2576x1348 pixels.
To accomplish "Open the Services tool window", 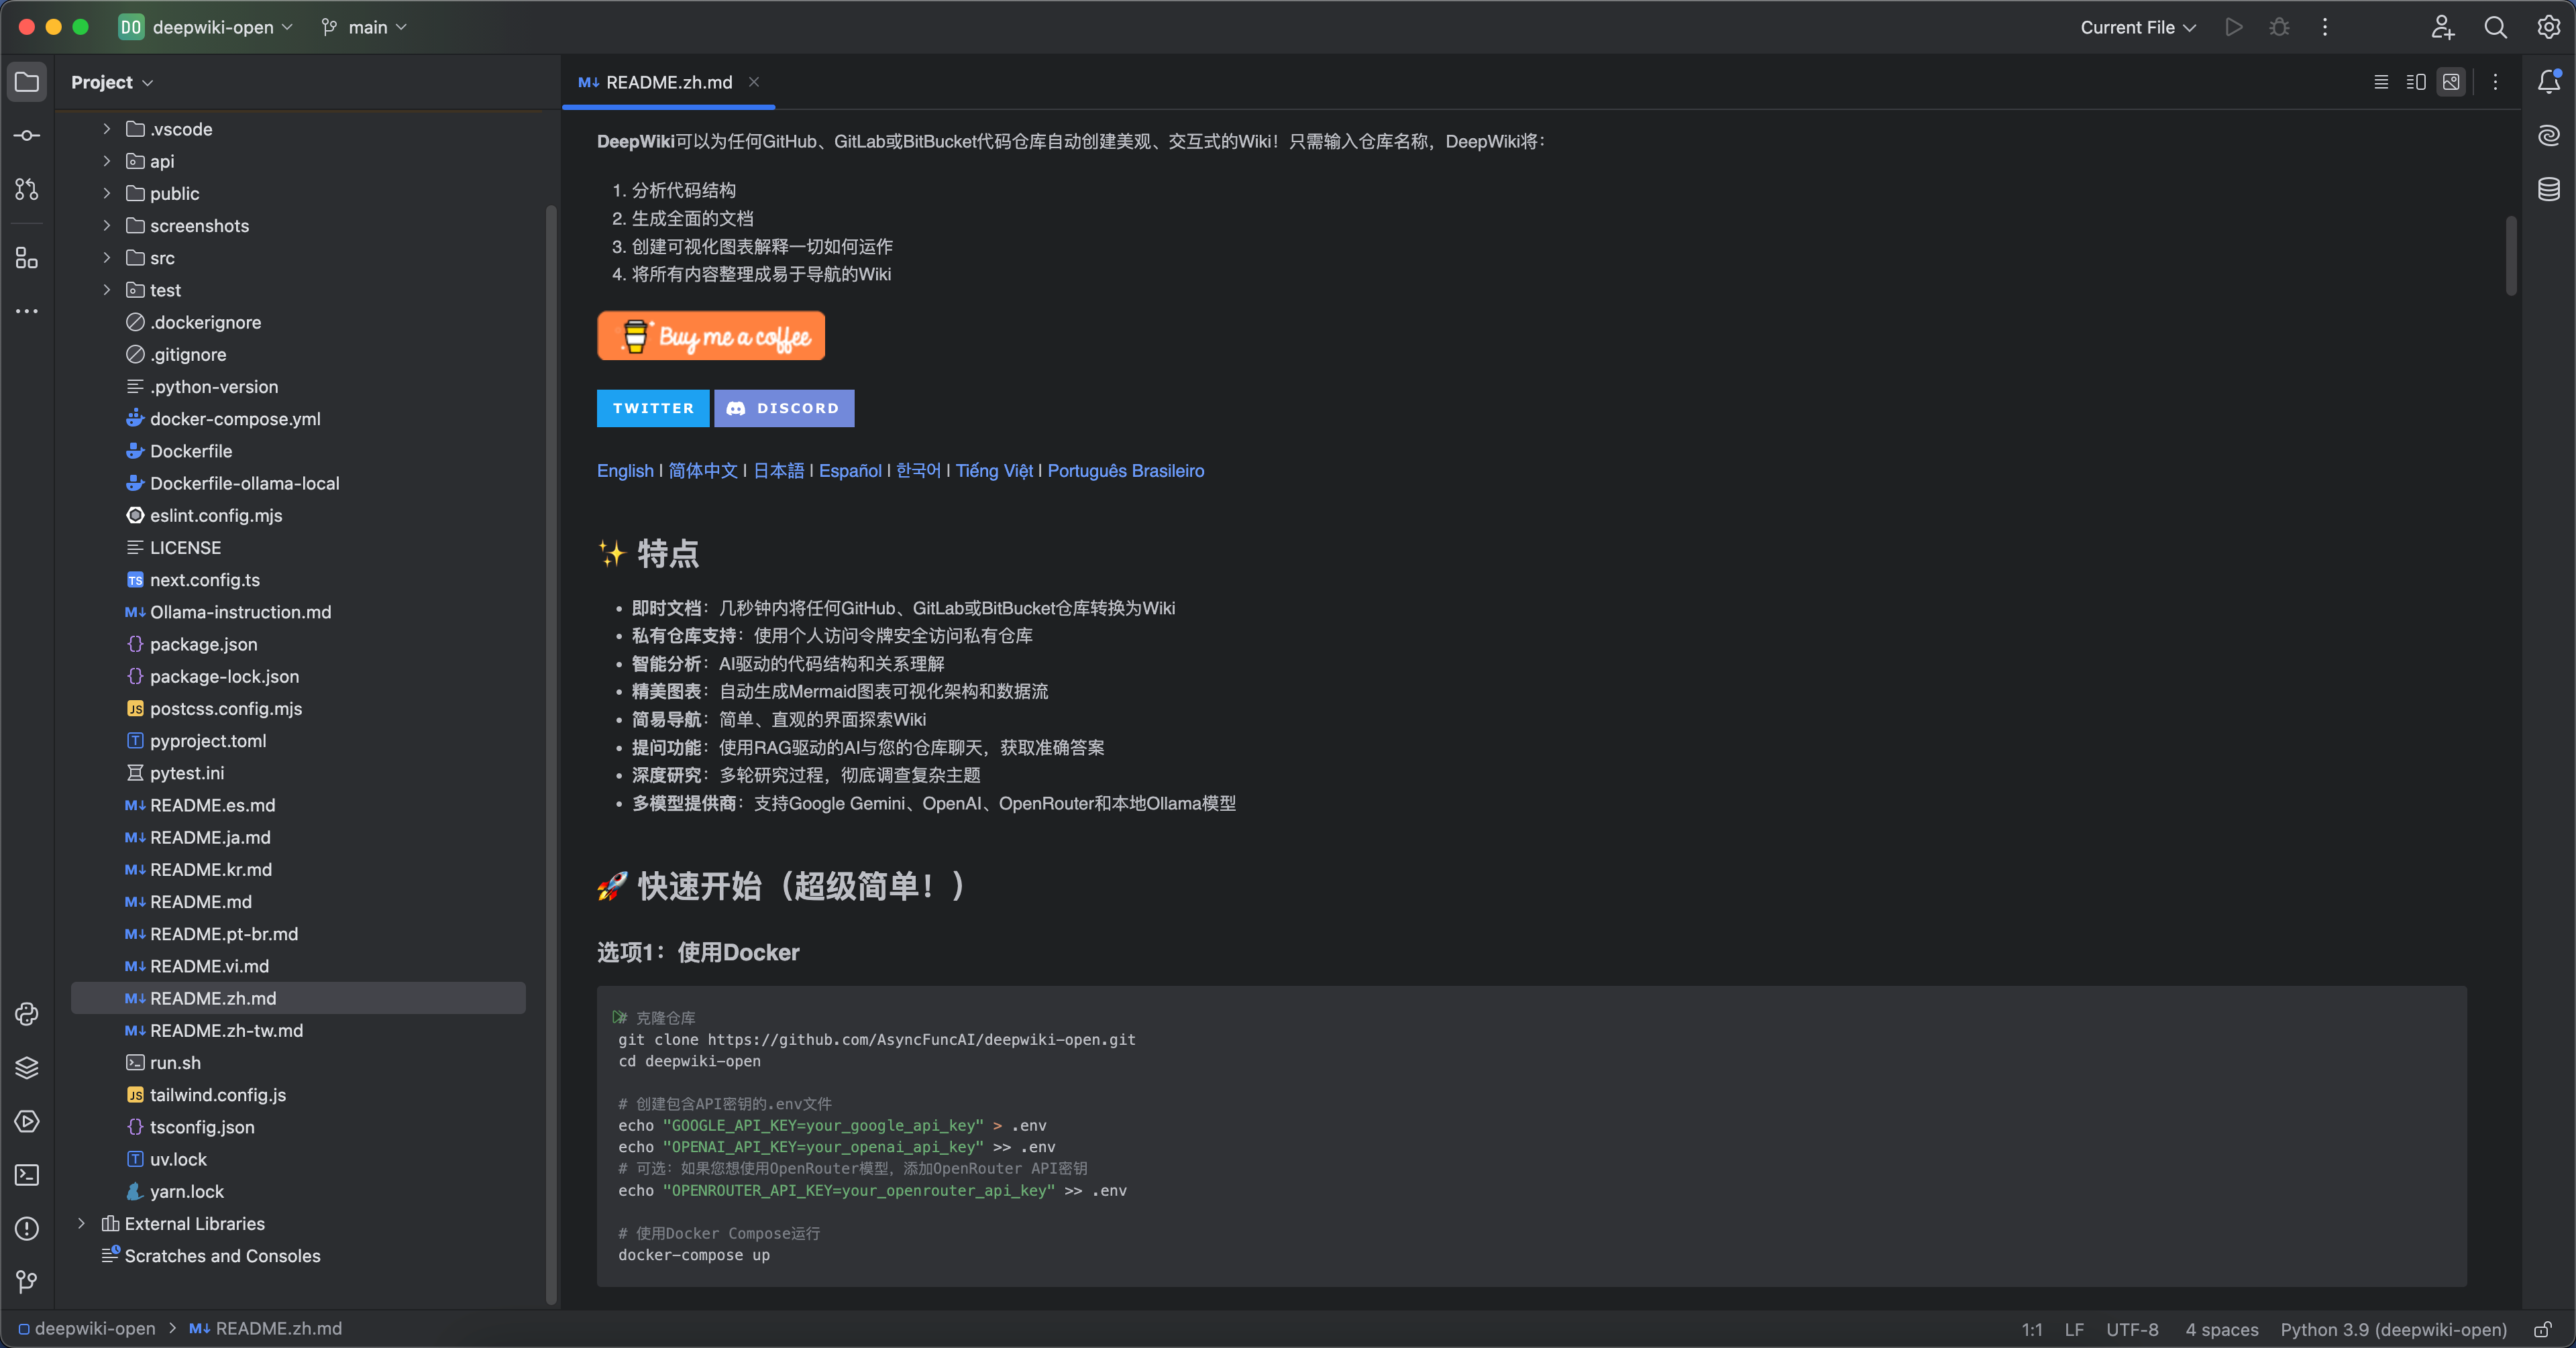I will click(27, 1121).
